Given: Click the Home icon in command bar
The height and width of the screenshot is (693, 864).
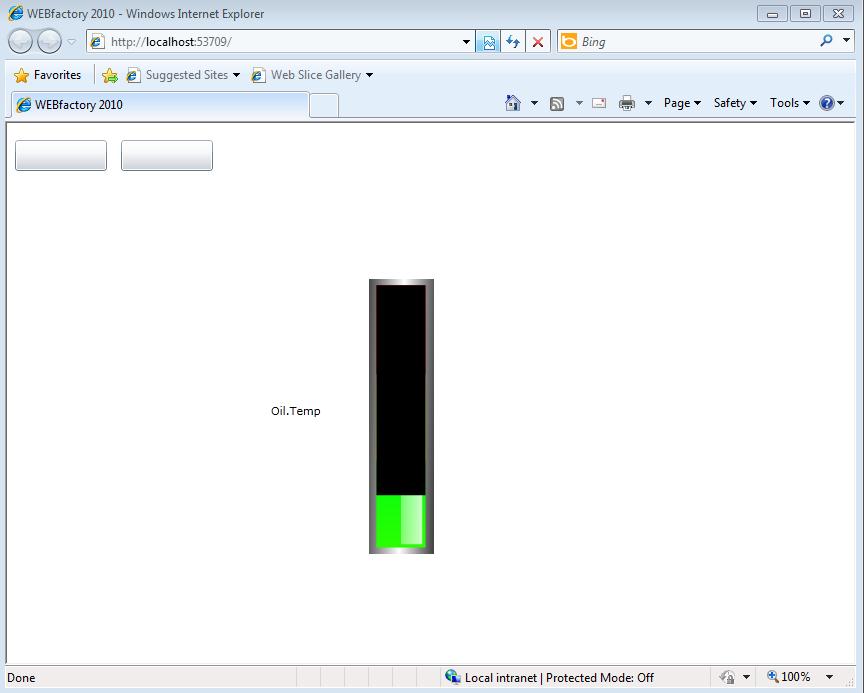Looking at the screenshot, I should click(513, 103).
